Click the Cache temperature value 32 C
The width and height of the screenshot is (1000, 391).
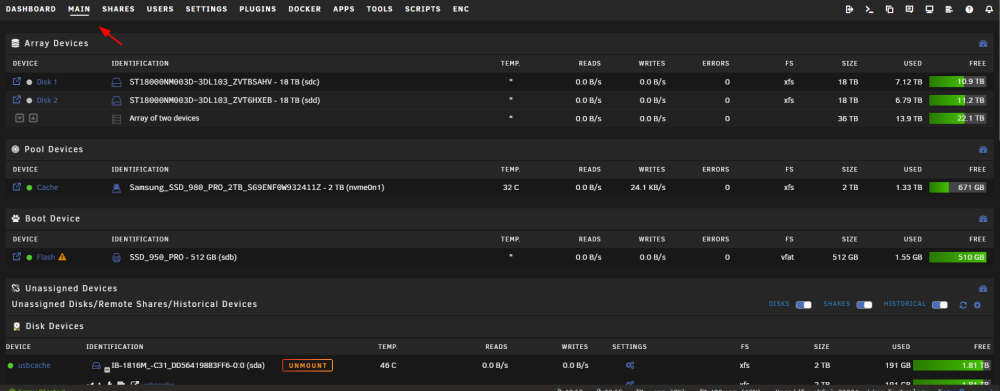tap(510, 188)
